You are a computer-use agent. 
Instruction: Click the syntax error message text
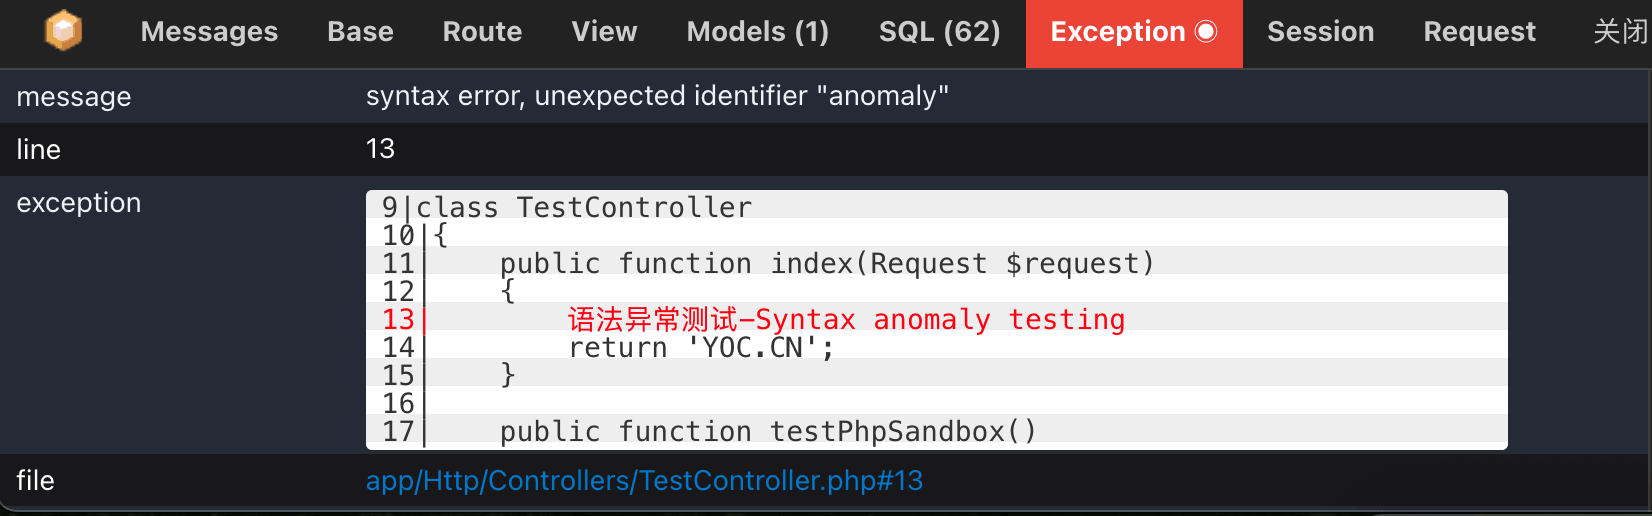[x=657, y=96]
